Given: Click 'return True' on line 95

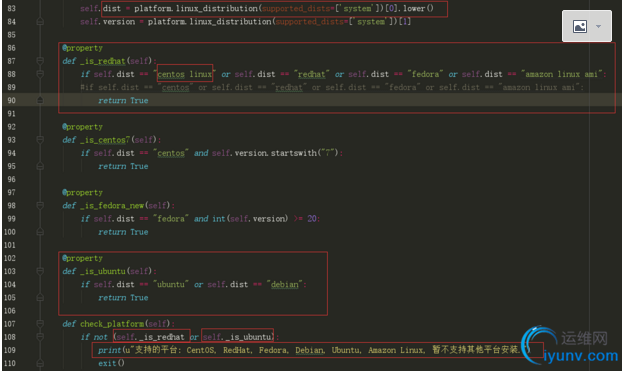Looking at the screenshot, I should (123, 166).
